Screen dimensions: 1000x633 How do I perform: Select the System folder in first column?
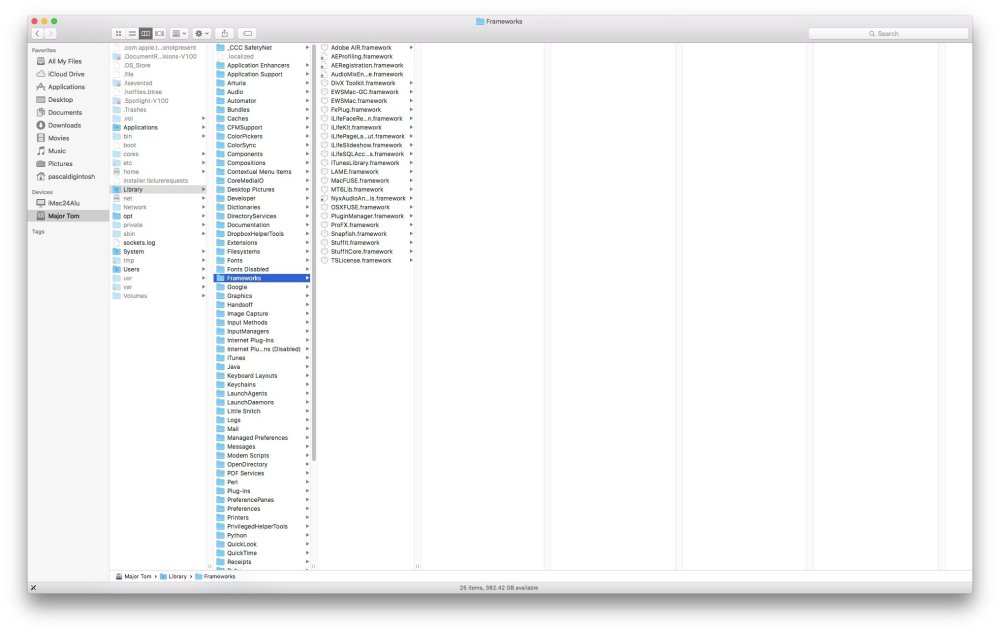click(159, 251)
